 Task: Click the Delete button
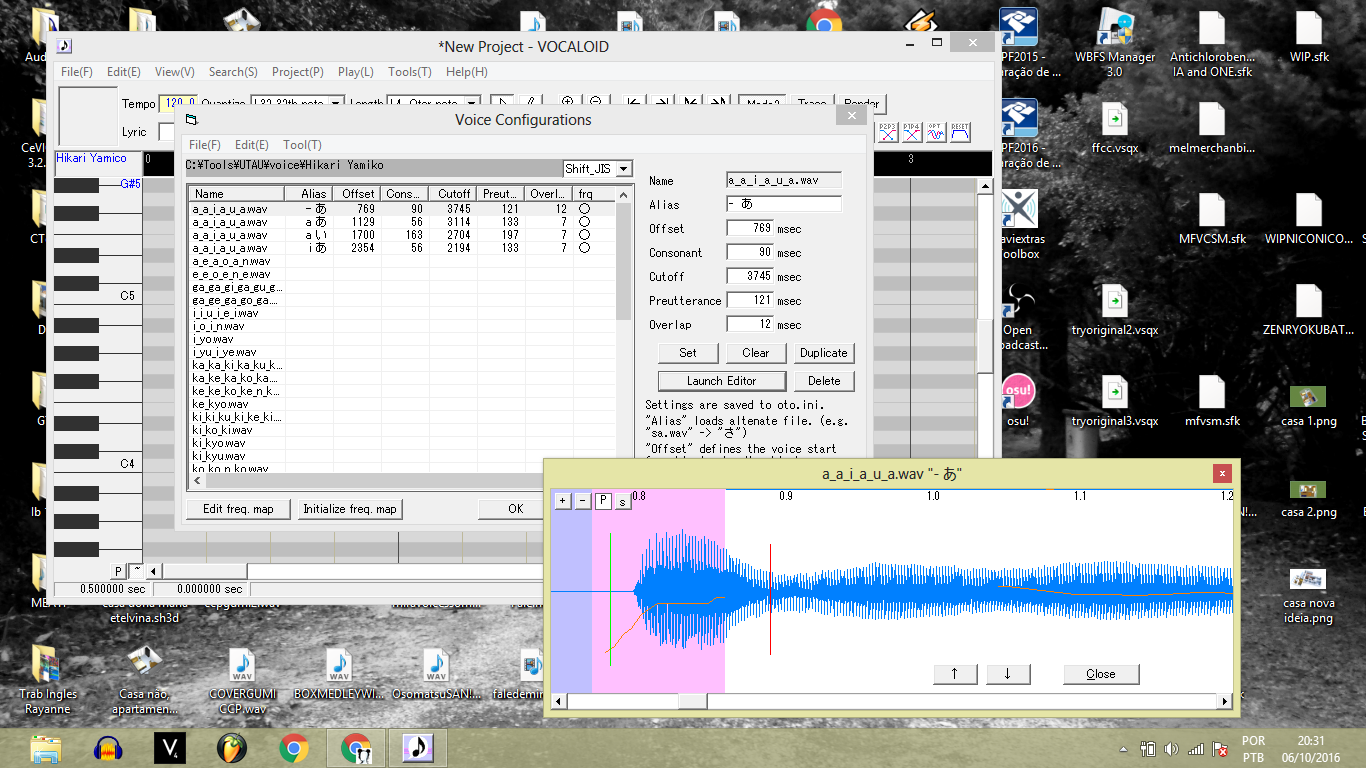(x=824, y=381)
